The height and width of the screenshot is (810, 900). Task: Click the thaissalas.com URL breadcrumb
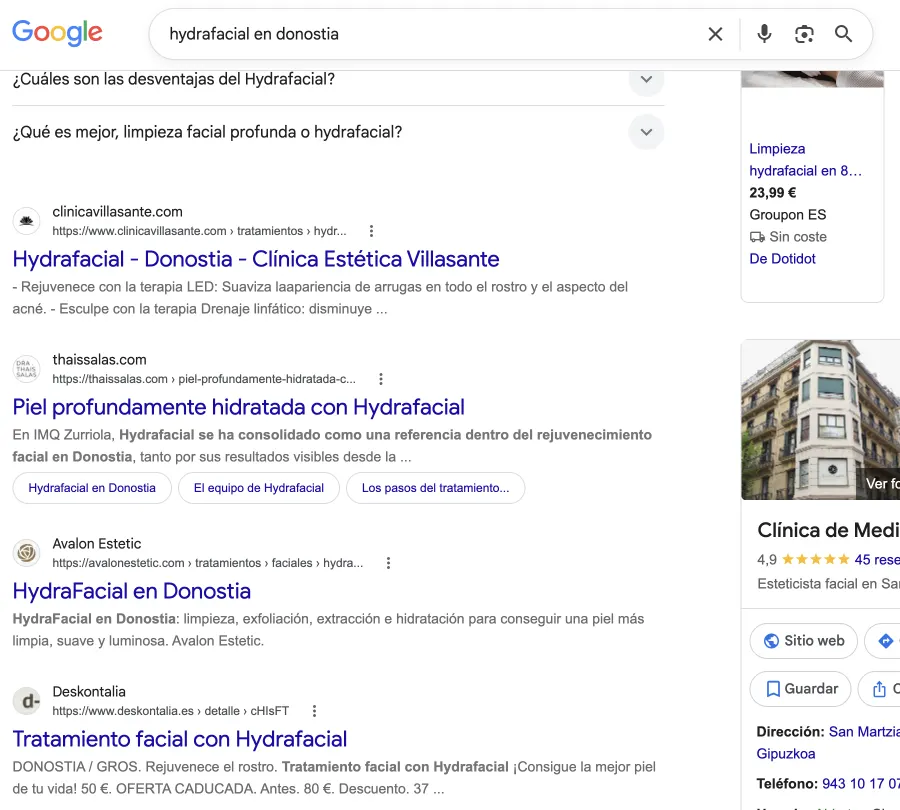coord(204,379)
